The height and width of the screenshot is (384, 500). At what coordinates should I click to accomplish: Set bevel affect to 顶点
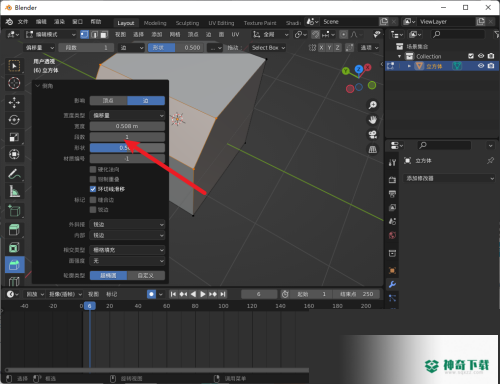coord(108,101)
